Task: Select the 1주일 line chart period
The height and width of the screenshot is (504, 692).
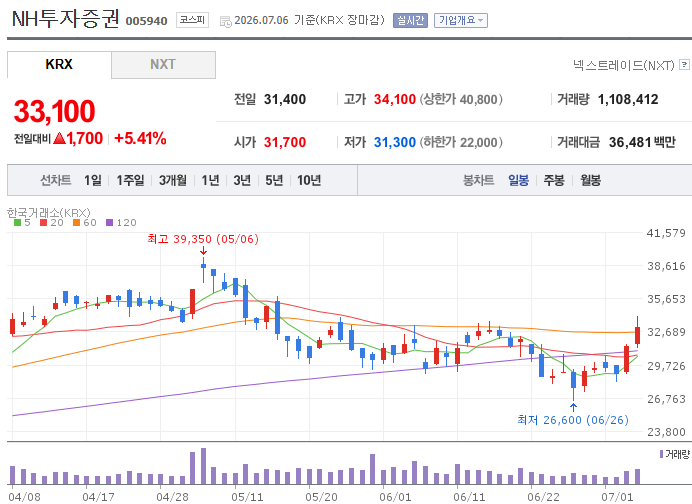Action: click(x=130, y=180)
